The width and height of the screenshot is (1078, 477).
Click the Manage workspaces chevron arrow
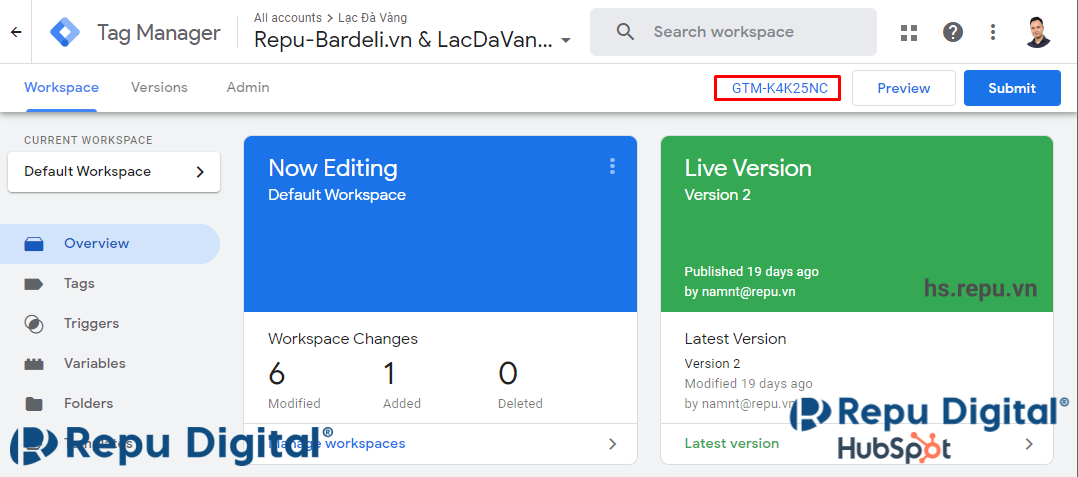tap(613, 444)
